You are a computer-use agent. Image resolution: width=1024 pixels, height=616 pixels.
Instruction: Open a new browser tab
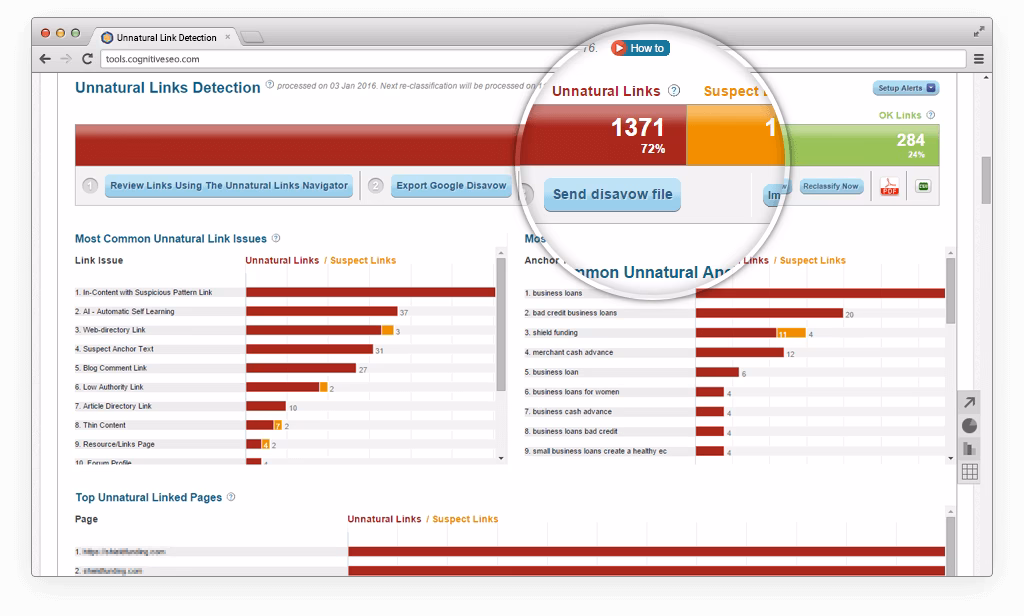[x=252, y=38]
